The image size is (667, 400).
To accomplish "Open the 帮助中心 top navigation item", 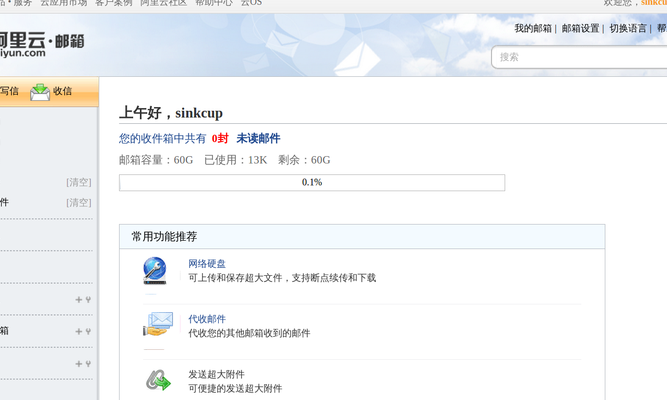I will click(x=214, y=3).
